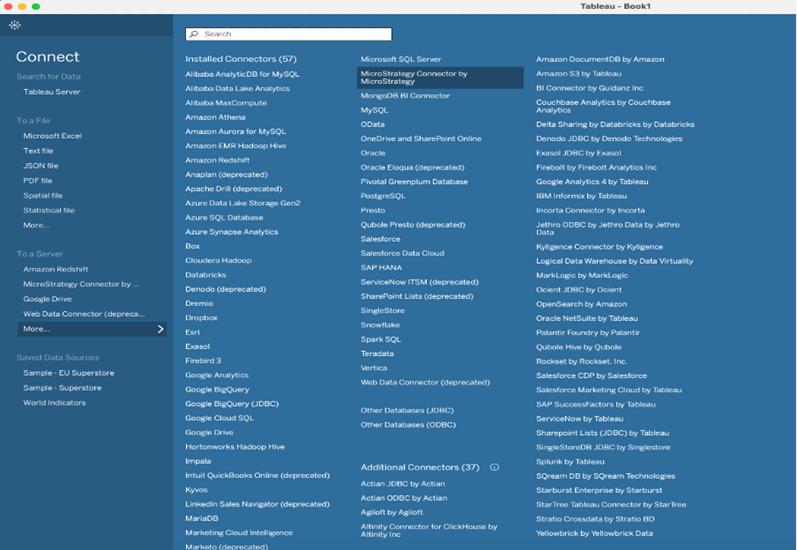Click the info icon beside Additional Connectors
797x550 pixels.
click(494, 467)
